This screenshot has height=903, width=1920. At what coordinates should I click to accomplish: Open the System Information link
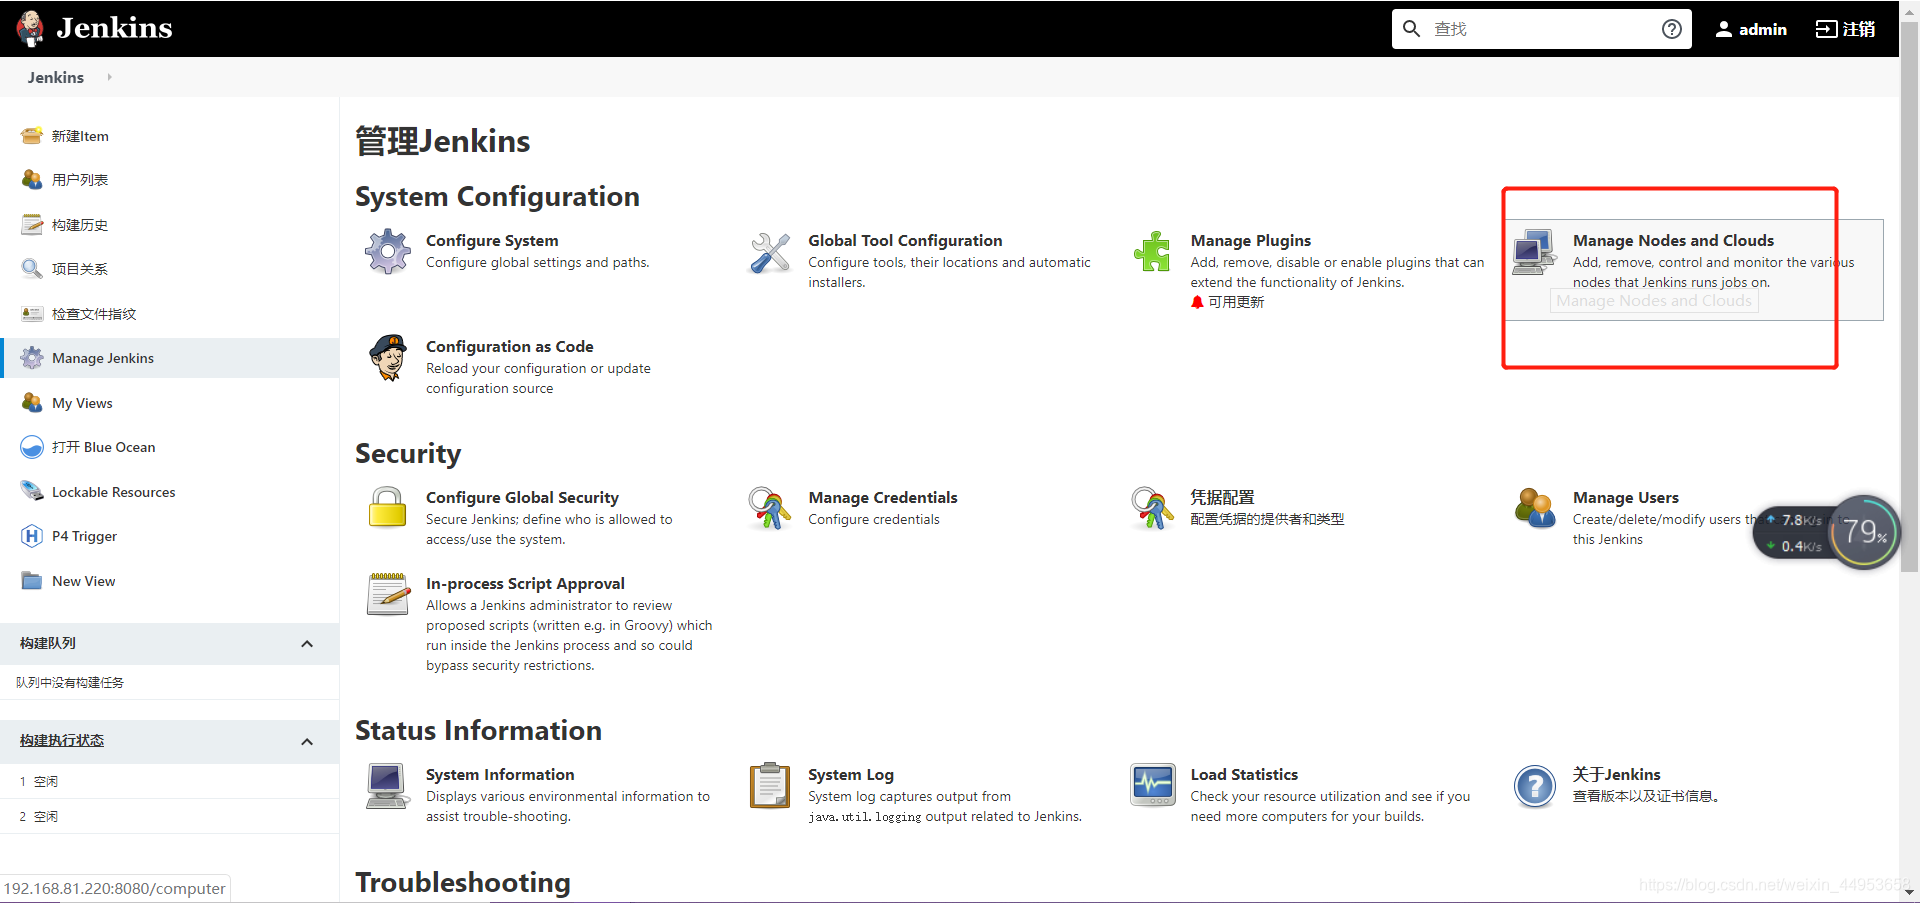(500, 774)
